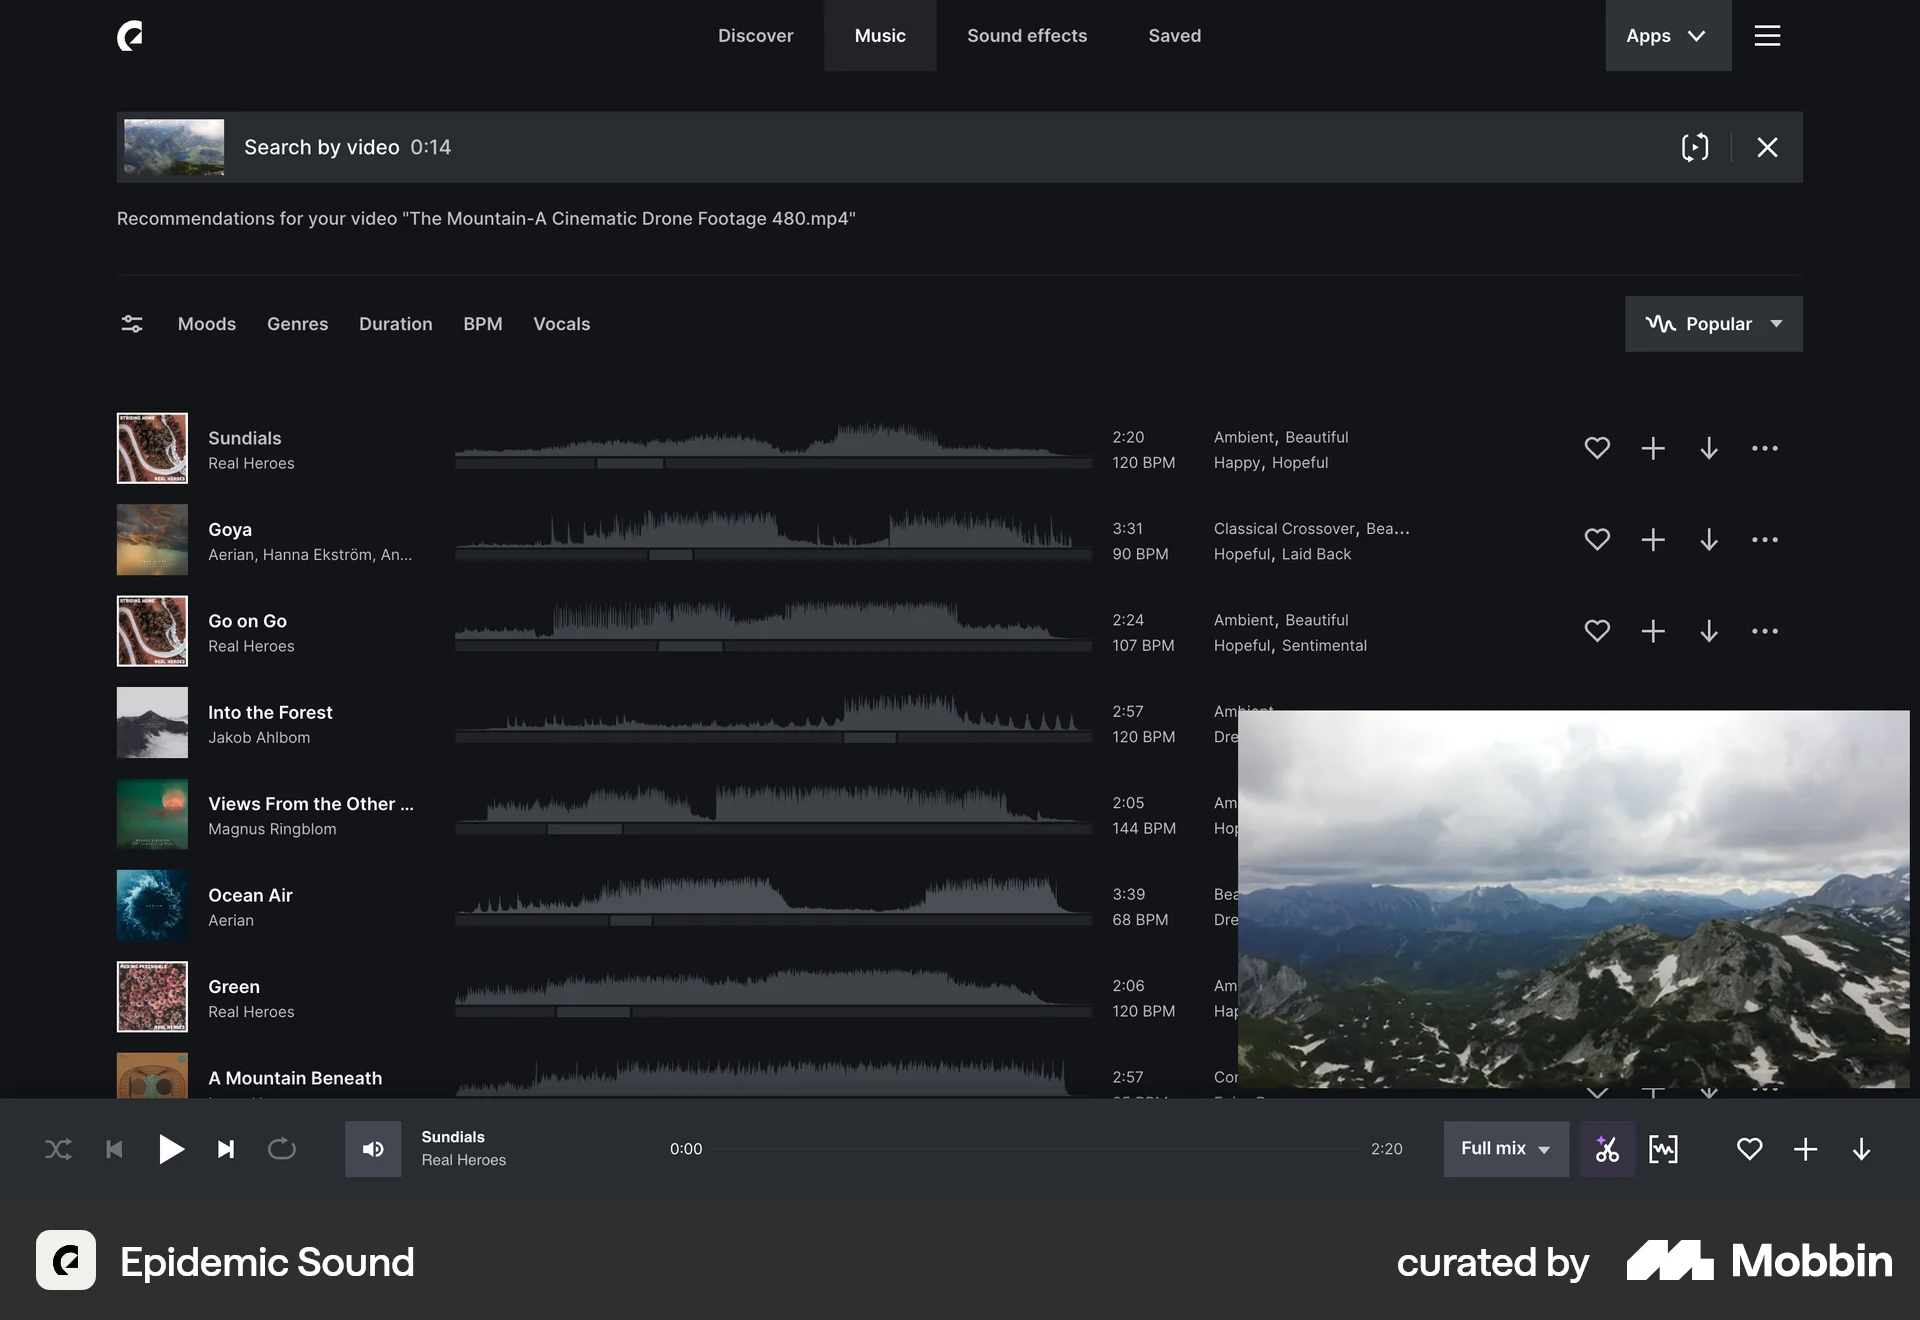Viewport: 1920px width, 1320px height.
Task: Open the stems view icon in player bar
Action: [x=1664, y=1149]
